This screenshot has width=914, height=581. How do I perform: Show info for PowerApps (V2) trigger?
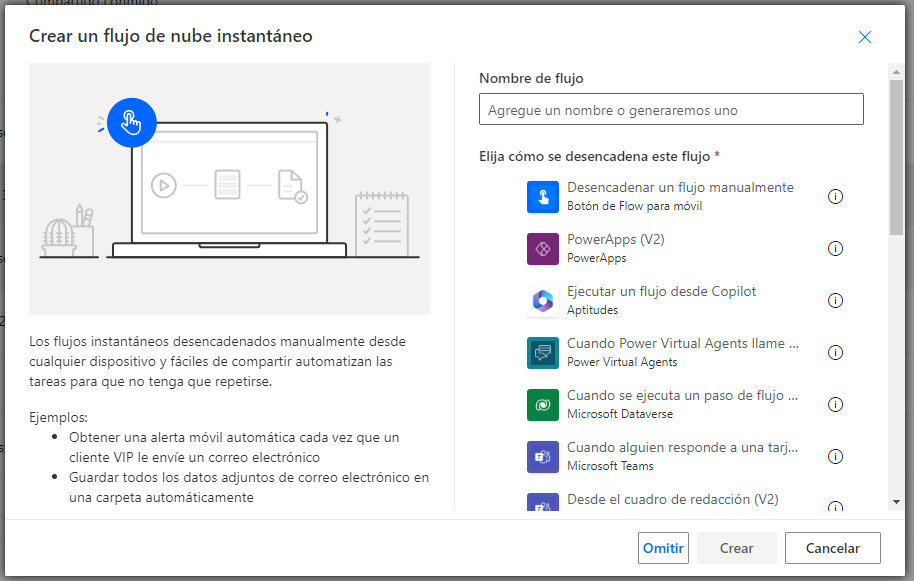click(835, 249)
